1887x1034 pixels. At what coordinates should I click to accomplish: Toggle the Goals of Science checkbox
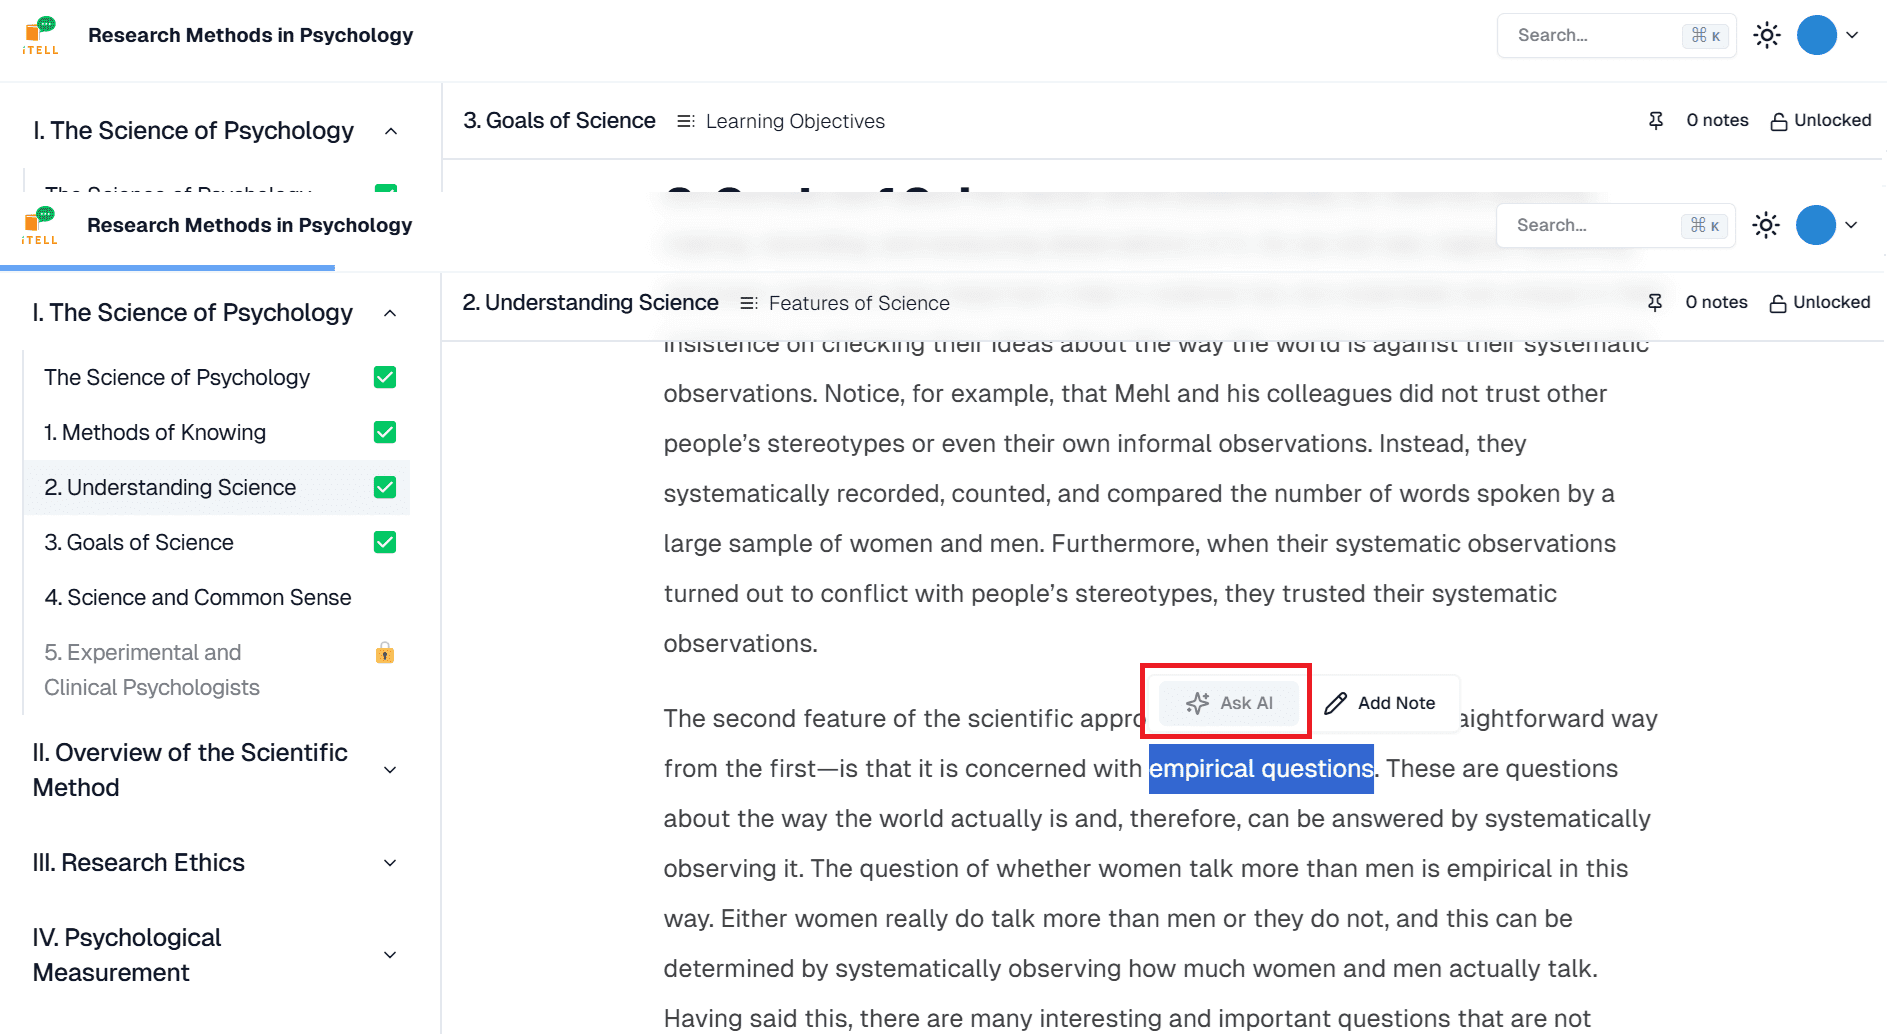click(385, 542)
